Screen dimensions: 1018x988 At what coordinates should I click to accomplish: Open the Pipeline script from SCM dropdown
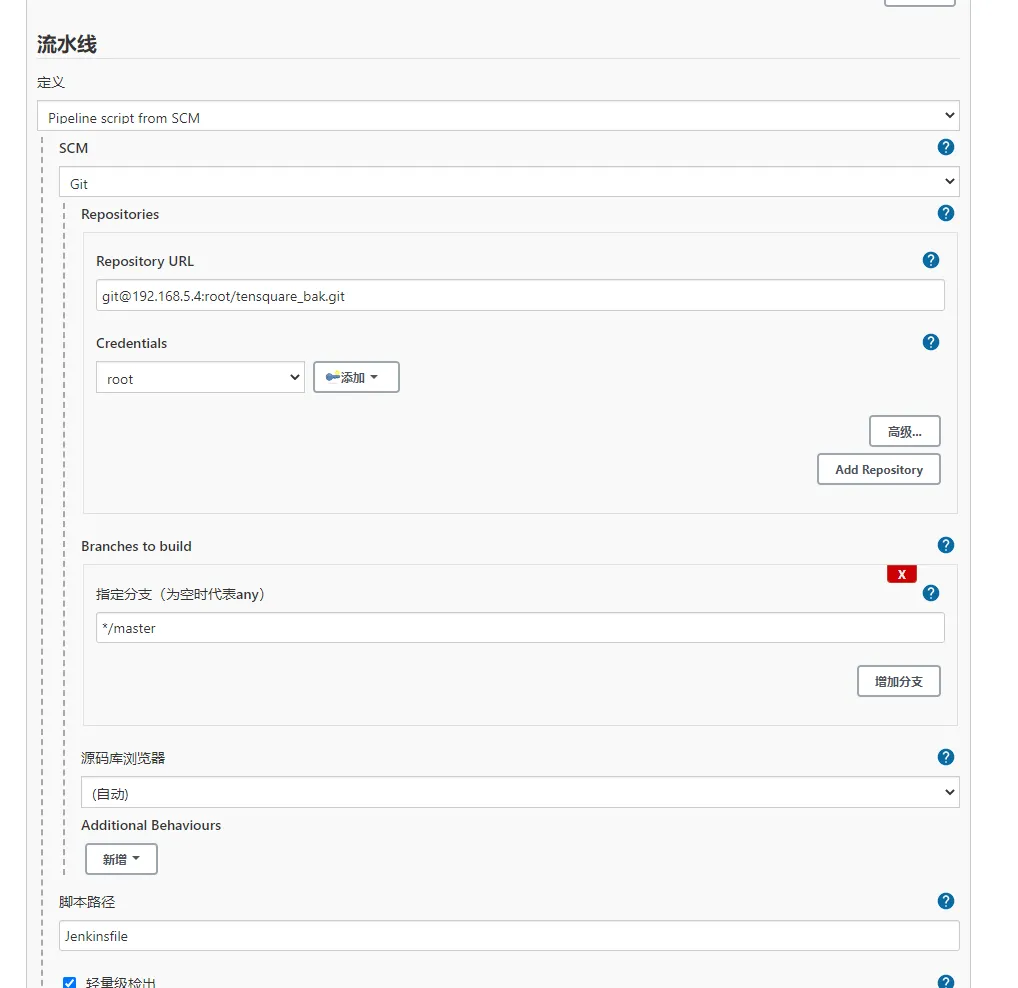498,117
